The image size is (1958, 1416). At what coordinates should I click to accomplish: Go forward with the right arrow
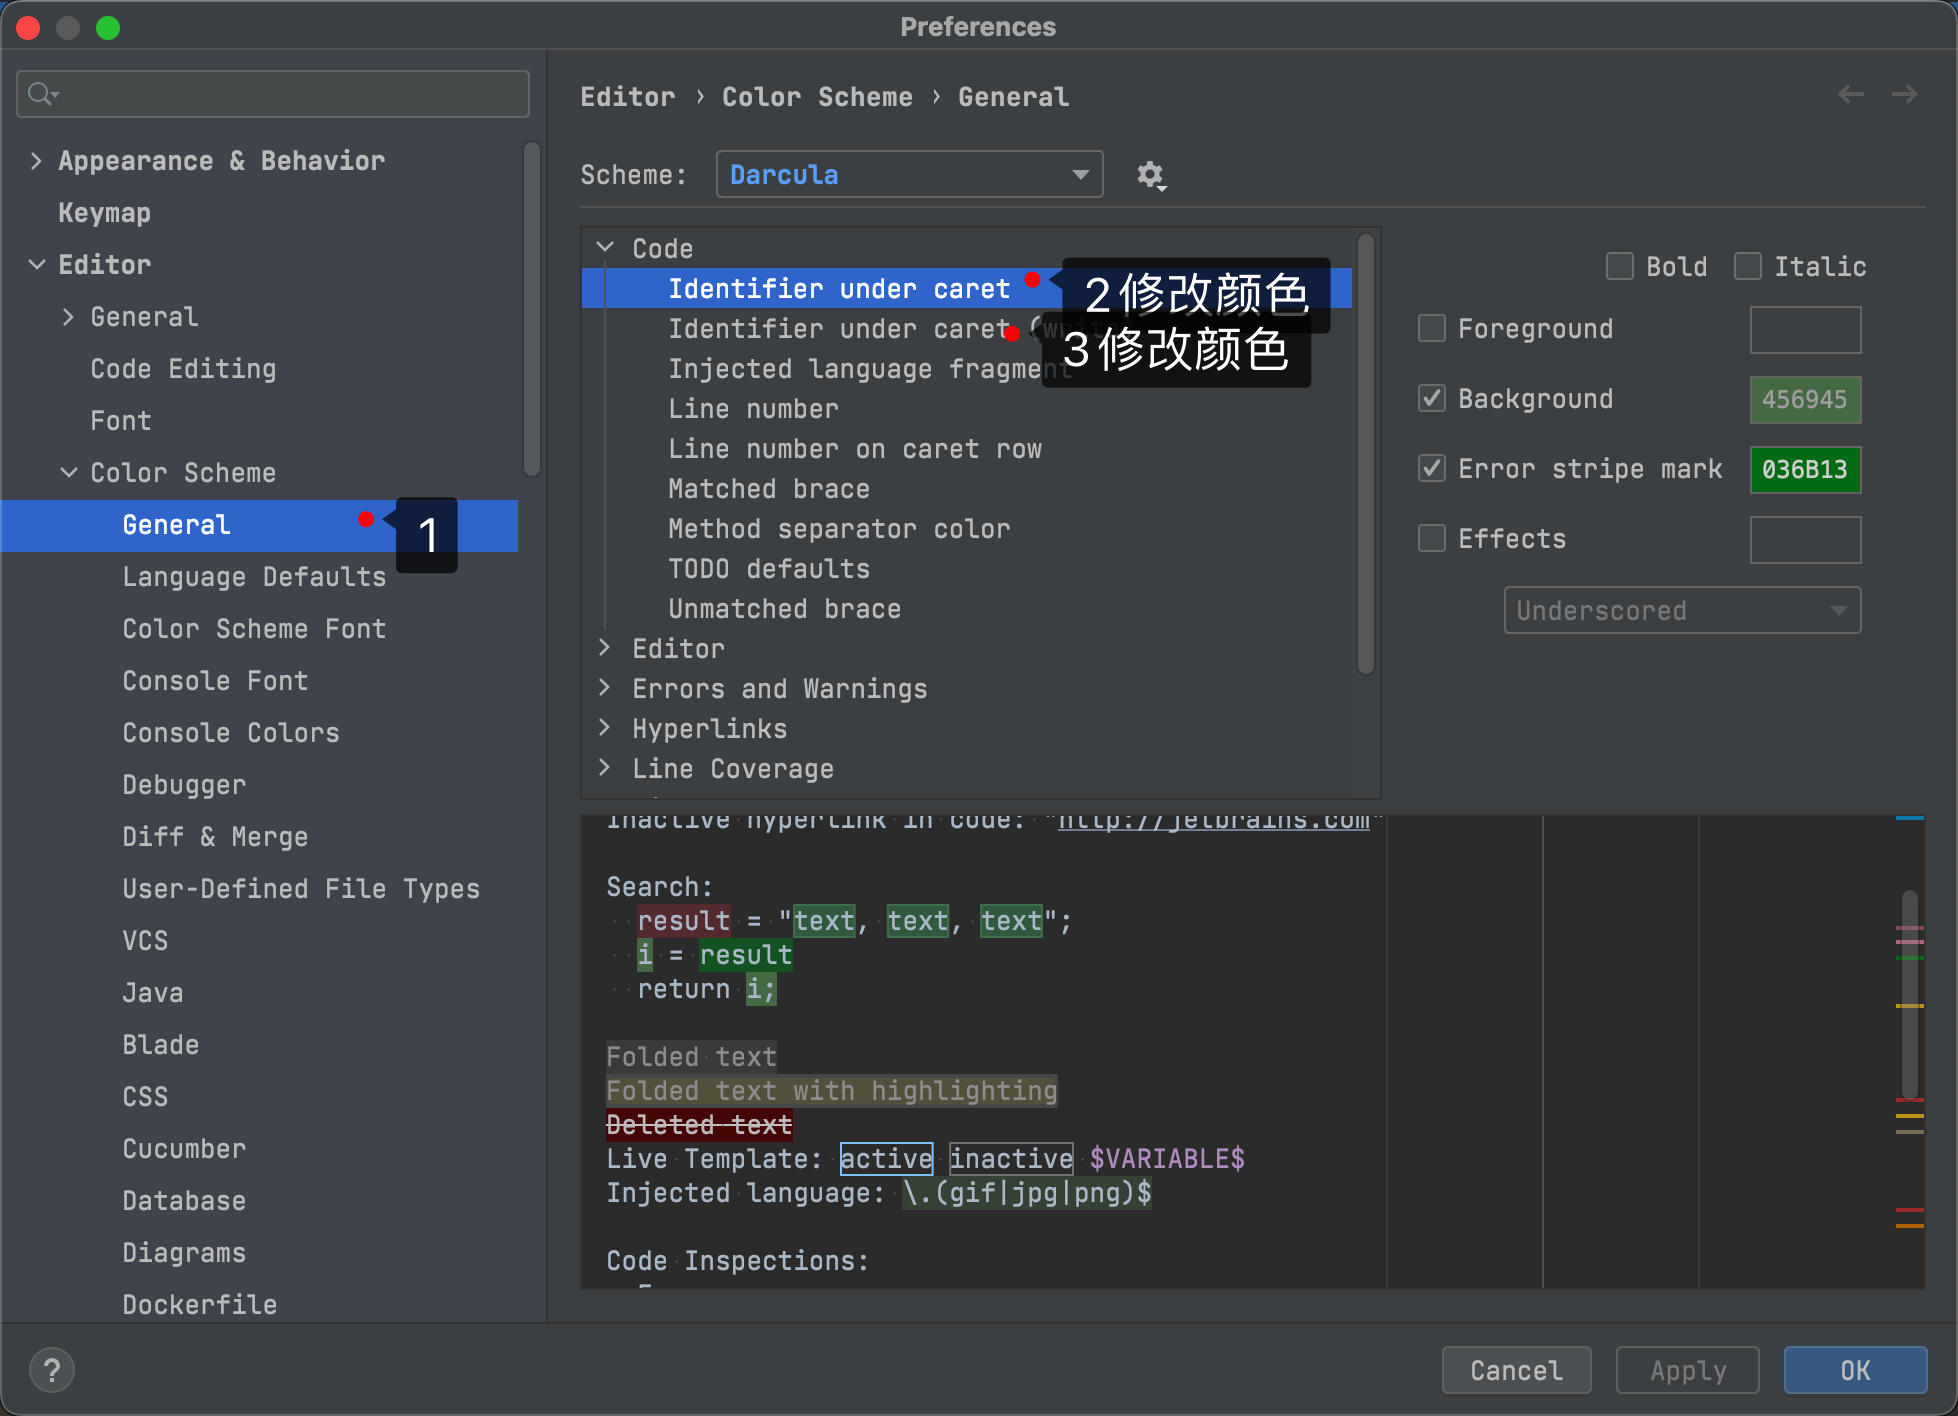click(x=1905, y=95)
